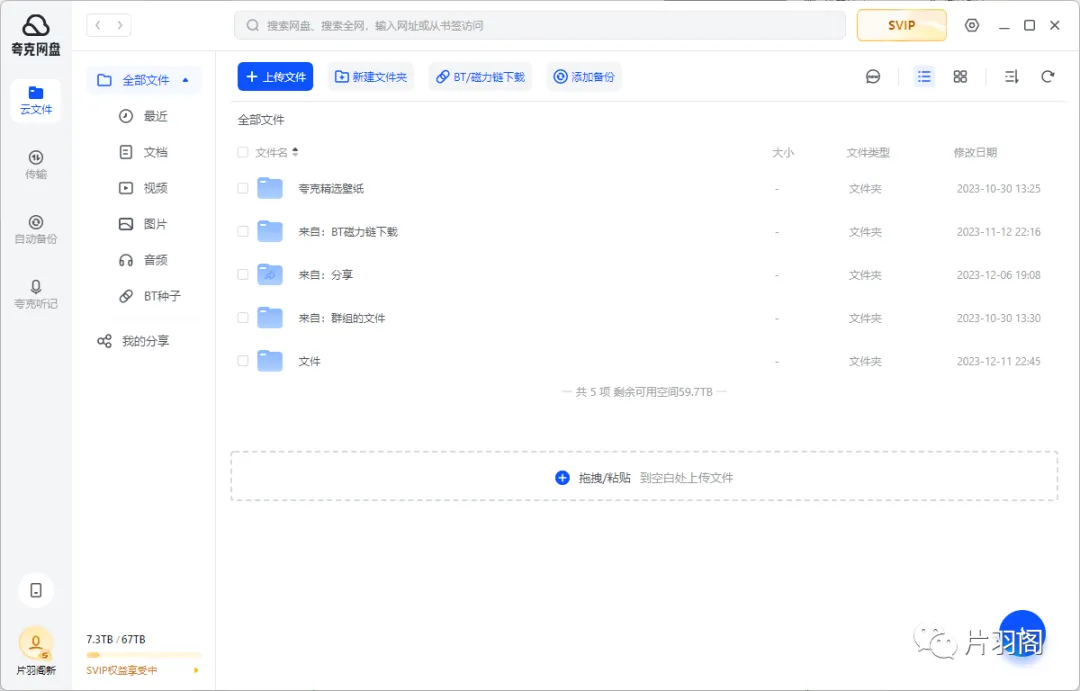Open the sort order options icon
1080x691 pixels.
tap(1011, 76)
